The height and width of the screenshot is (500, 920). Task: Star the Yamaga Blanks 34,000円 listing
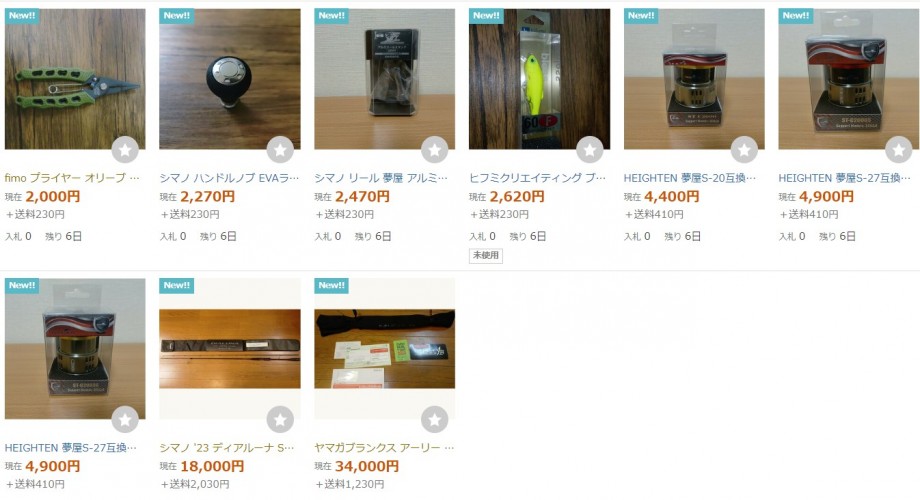click(435, 420)
